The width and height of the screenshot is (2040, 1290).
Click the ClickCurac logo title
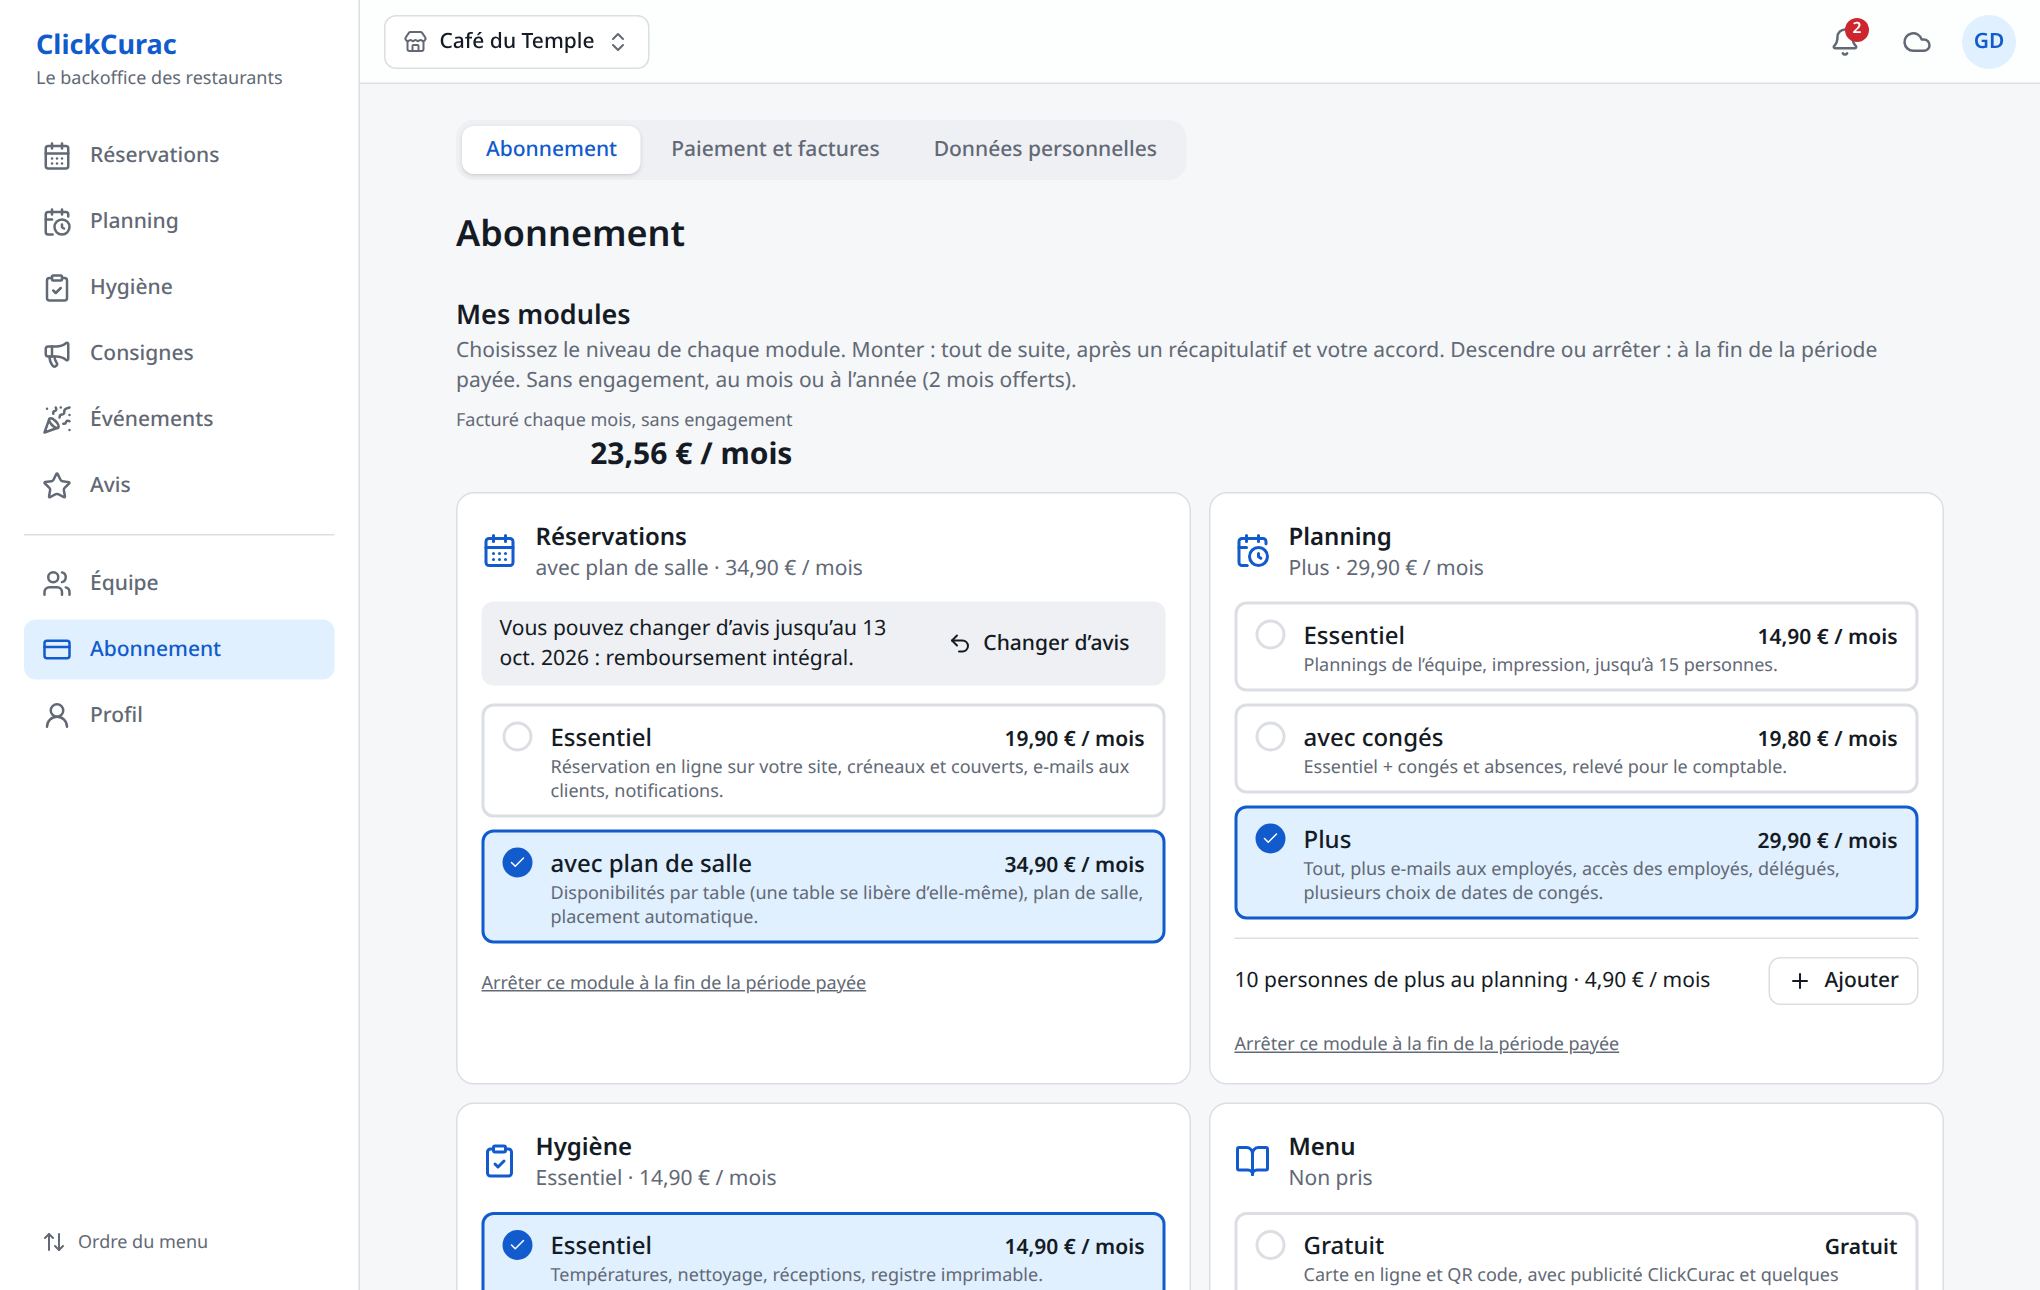pyautogui.click(x=106, y=45)
